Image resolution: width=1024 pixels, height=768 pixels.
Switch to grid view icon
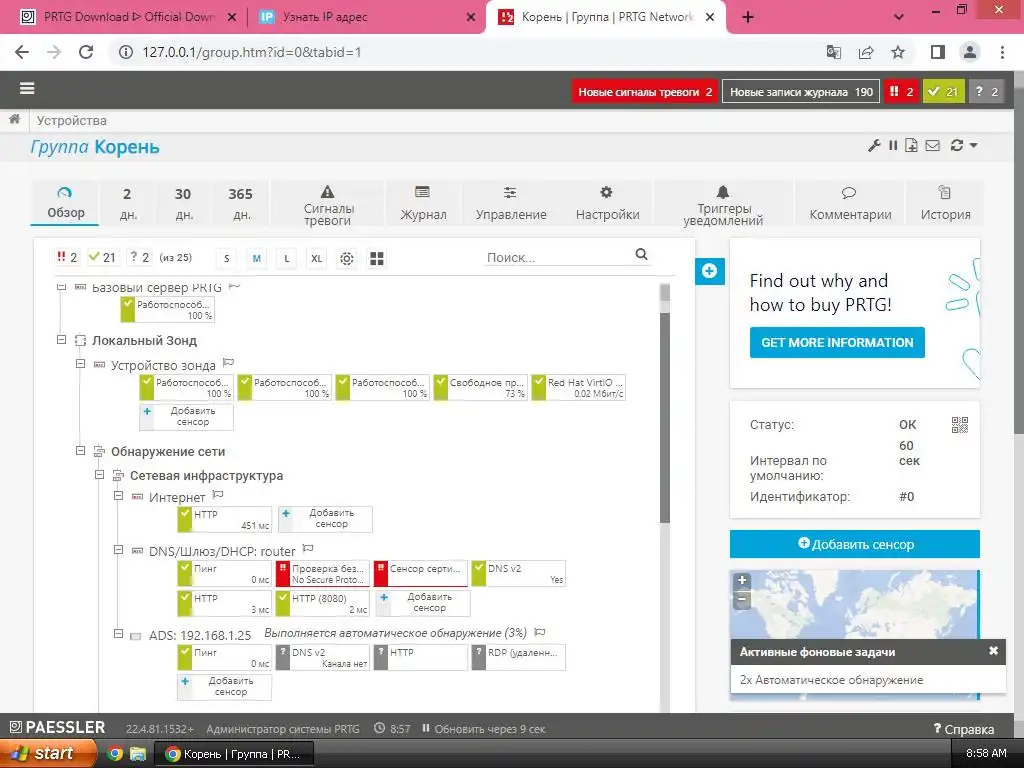coord(377,259)
